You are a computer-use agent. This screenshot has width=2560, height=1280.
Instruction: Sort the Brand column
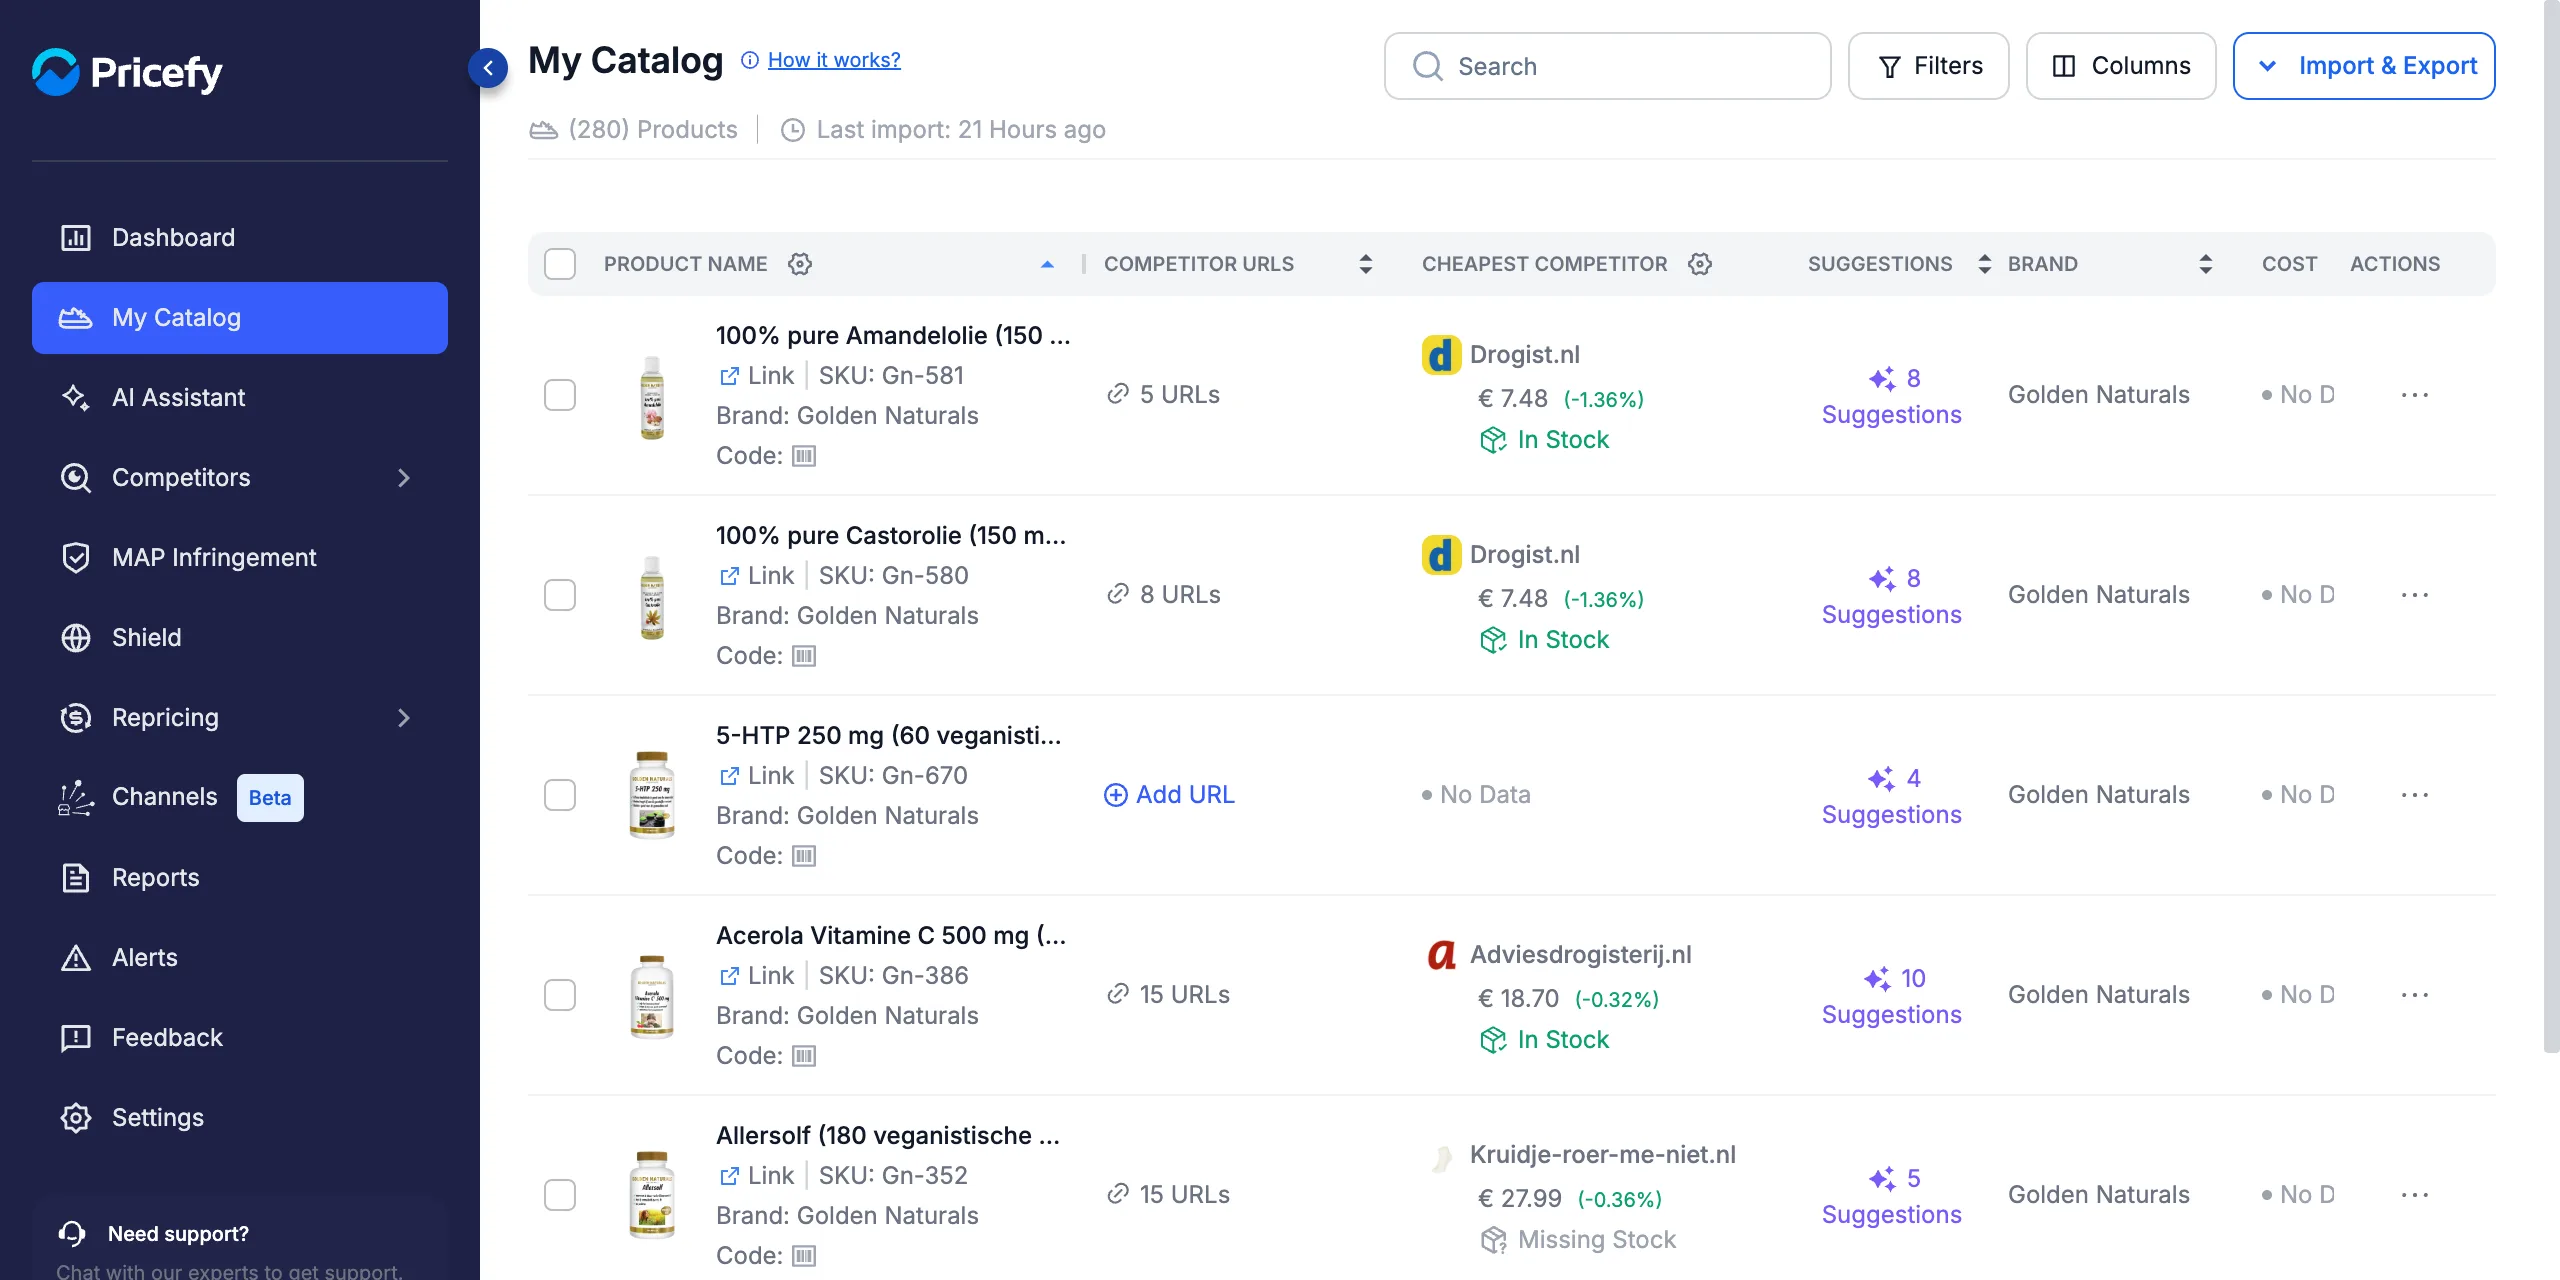pyautogui.click(x=2206, y=264)
